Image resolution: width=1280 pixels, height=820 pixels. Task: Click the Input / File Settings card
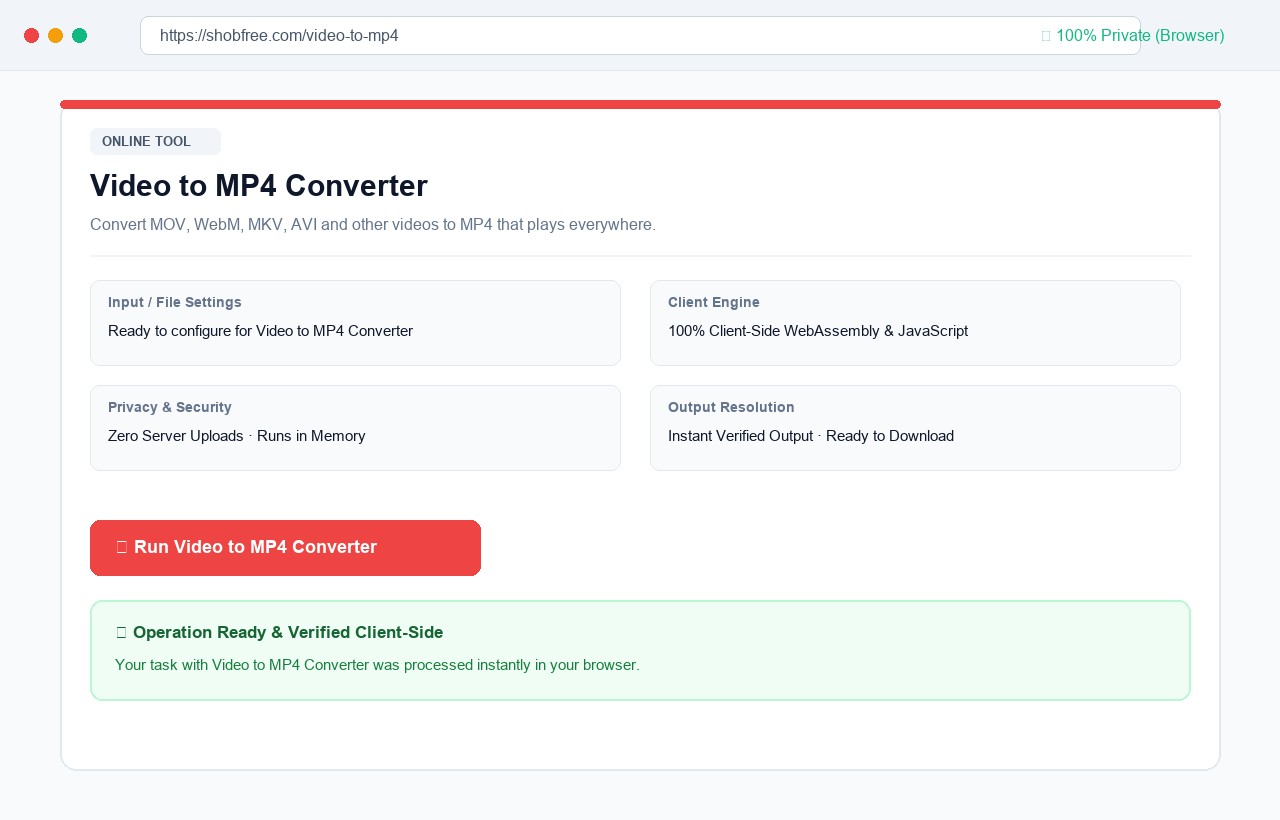pos(355,323)
